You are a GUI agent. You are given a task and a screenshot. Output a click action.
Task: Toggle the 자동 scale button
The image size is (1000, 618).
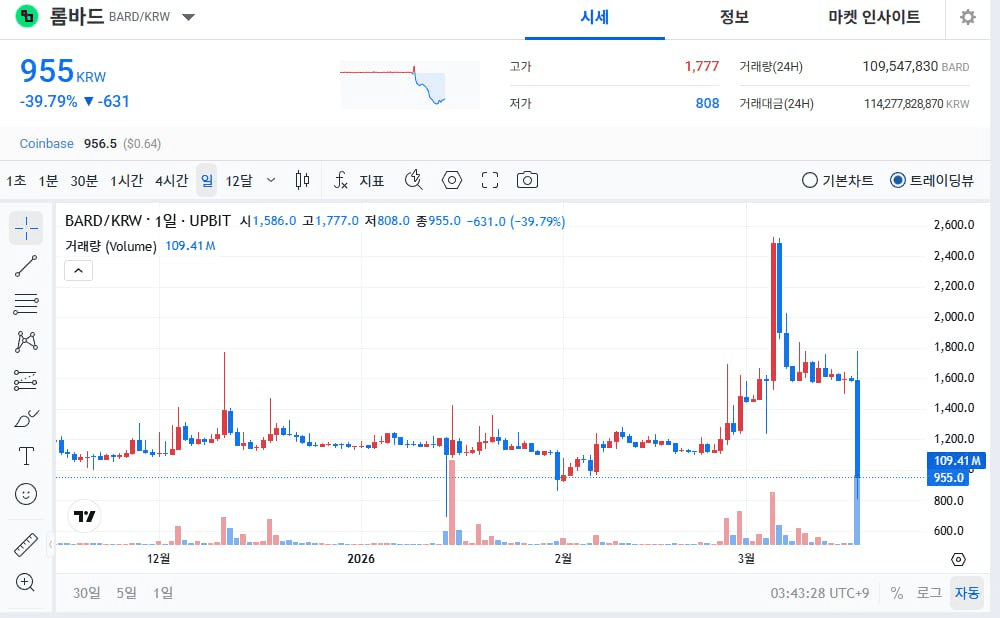[967, 592]
